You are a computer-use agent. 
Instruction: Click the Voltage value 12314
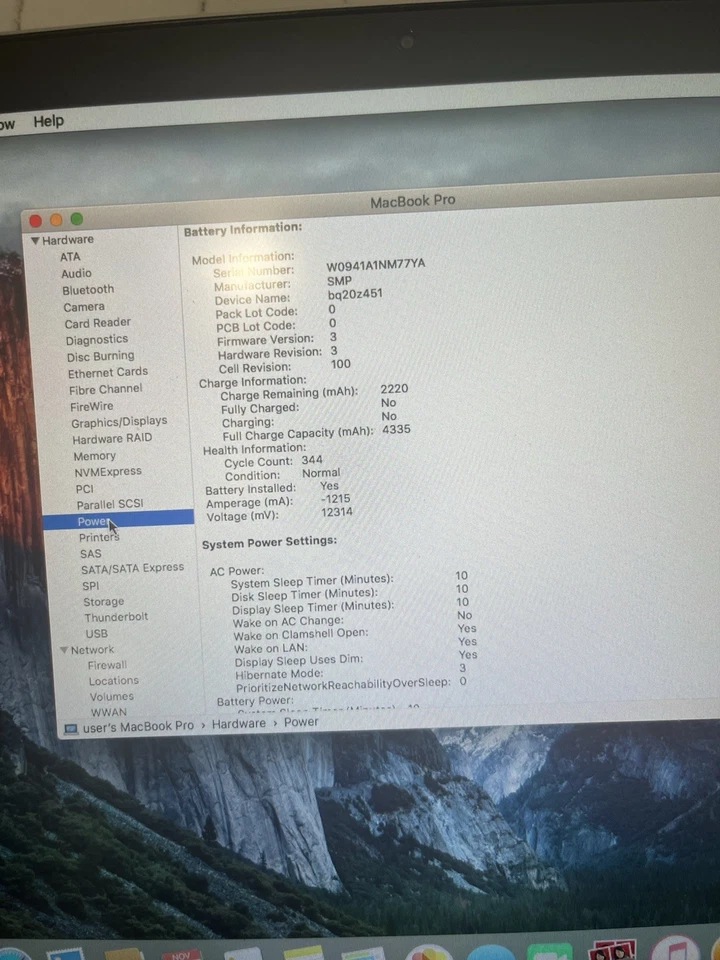(337, 512)
